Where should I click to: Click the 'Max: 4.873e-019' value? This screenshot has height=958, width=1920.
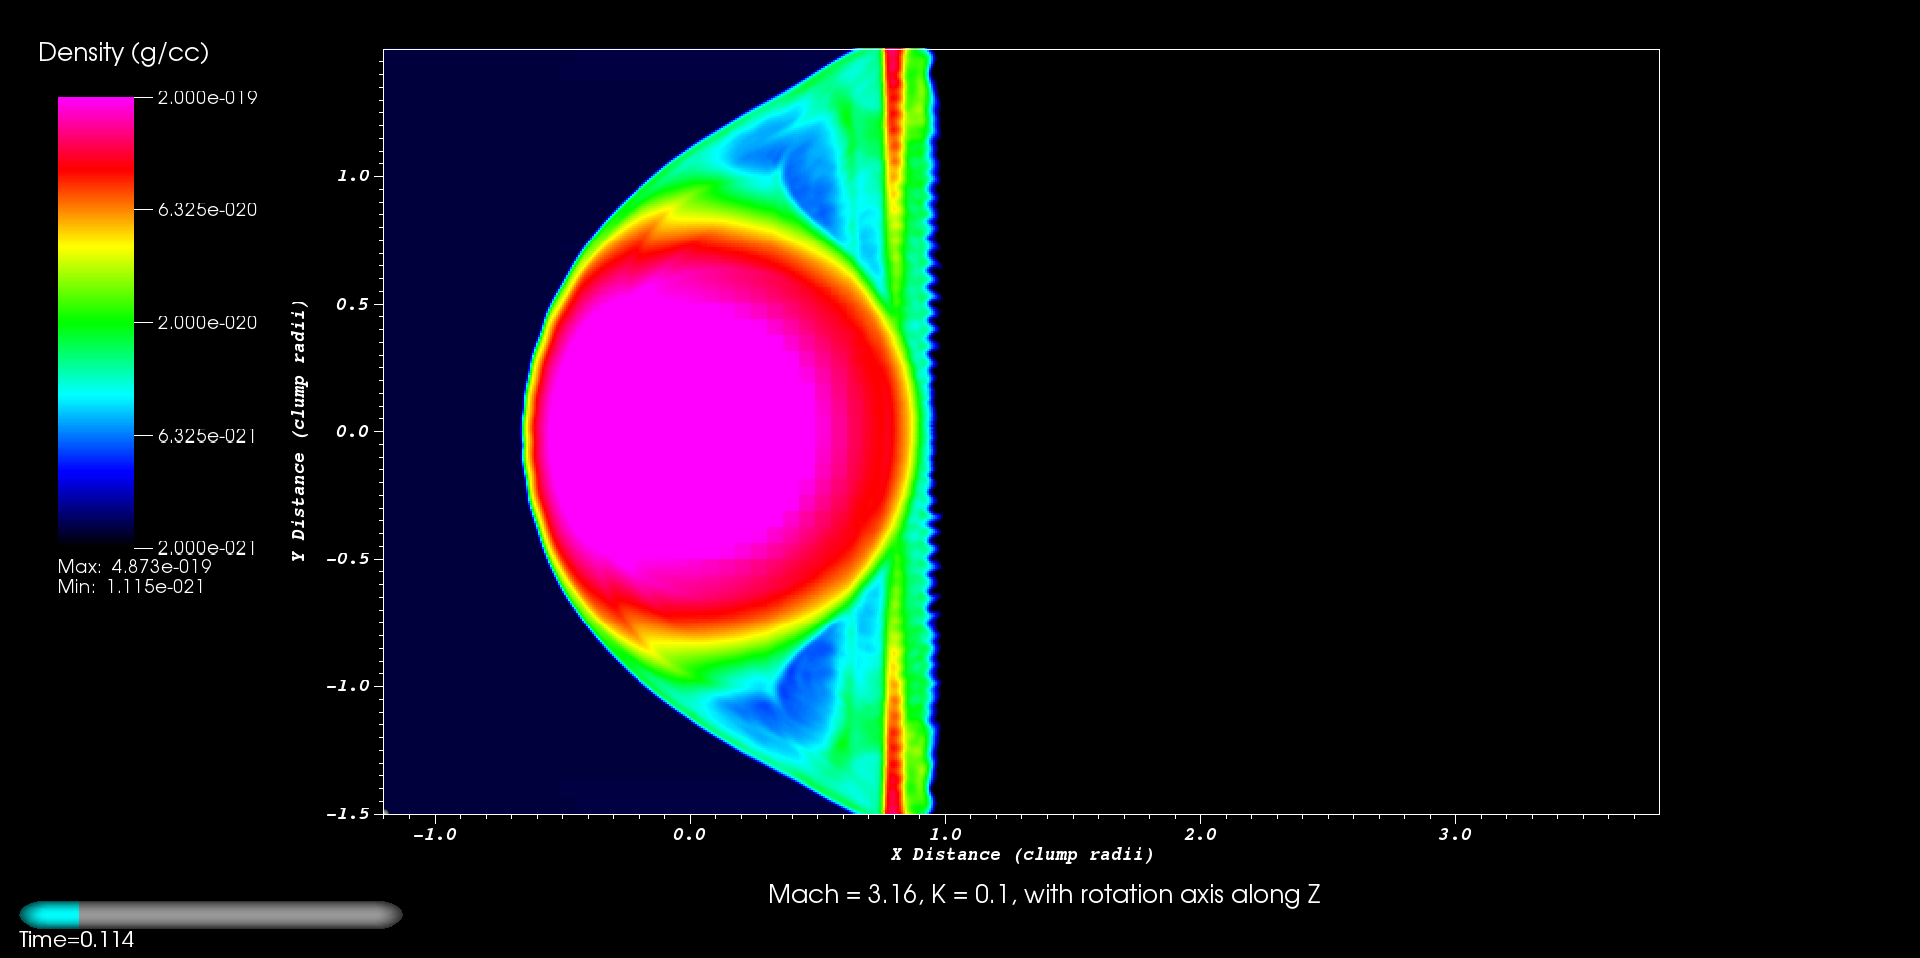coord(135,566)
